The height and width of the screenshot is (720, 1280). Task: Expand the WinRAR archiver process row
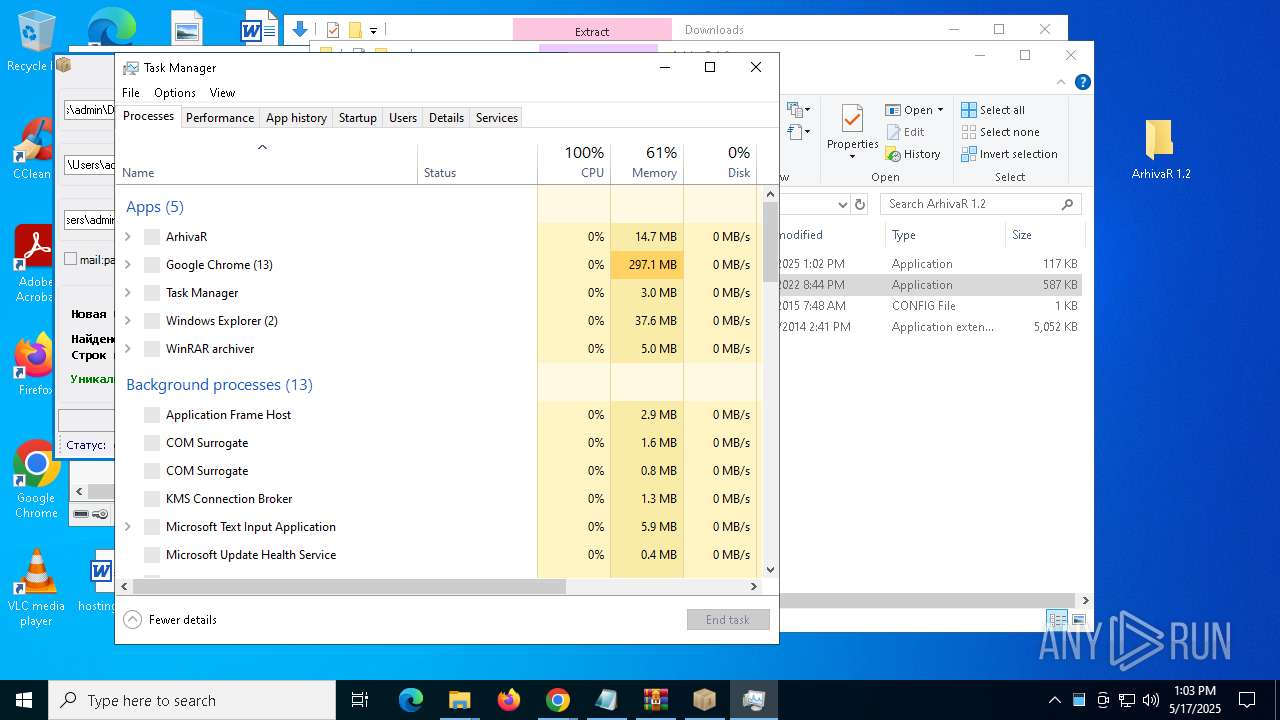(x=127, y=349)
